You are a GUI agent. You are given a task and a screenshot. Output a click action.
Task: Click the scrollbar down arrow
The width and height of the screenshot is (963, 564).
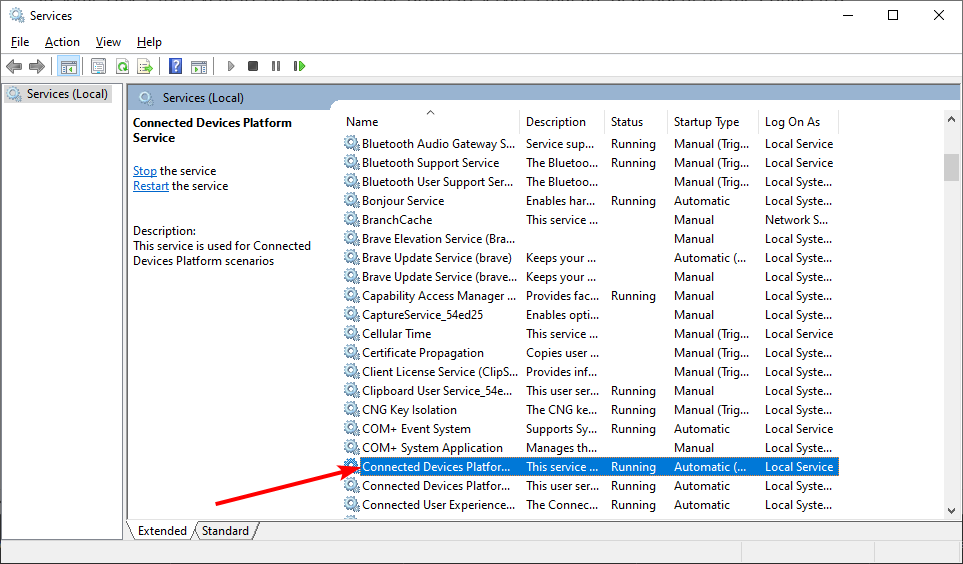click(x=951, y=511)
